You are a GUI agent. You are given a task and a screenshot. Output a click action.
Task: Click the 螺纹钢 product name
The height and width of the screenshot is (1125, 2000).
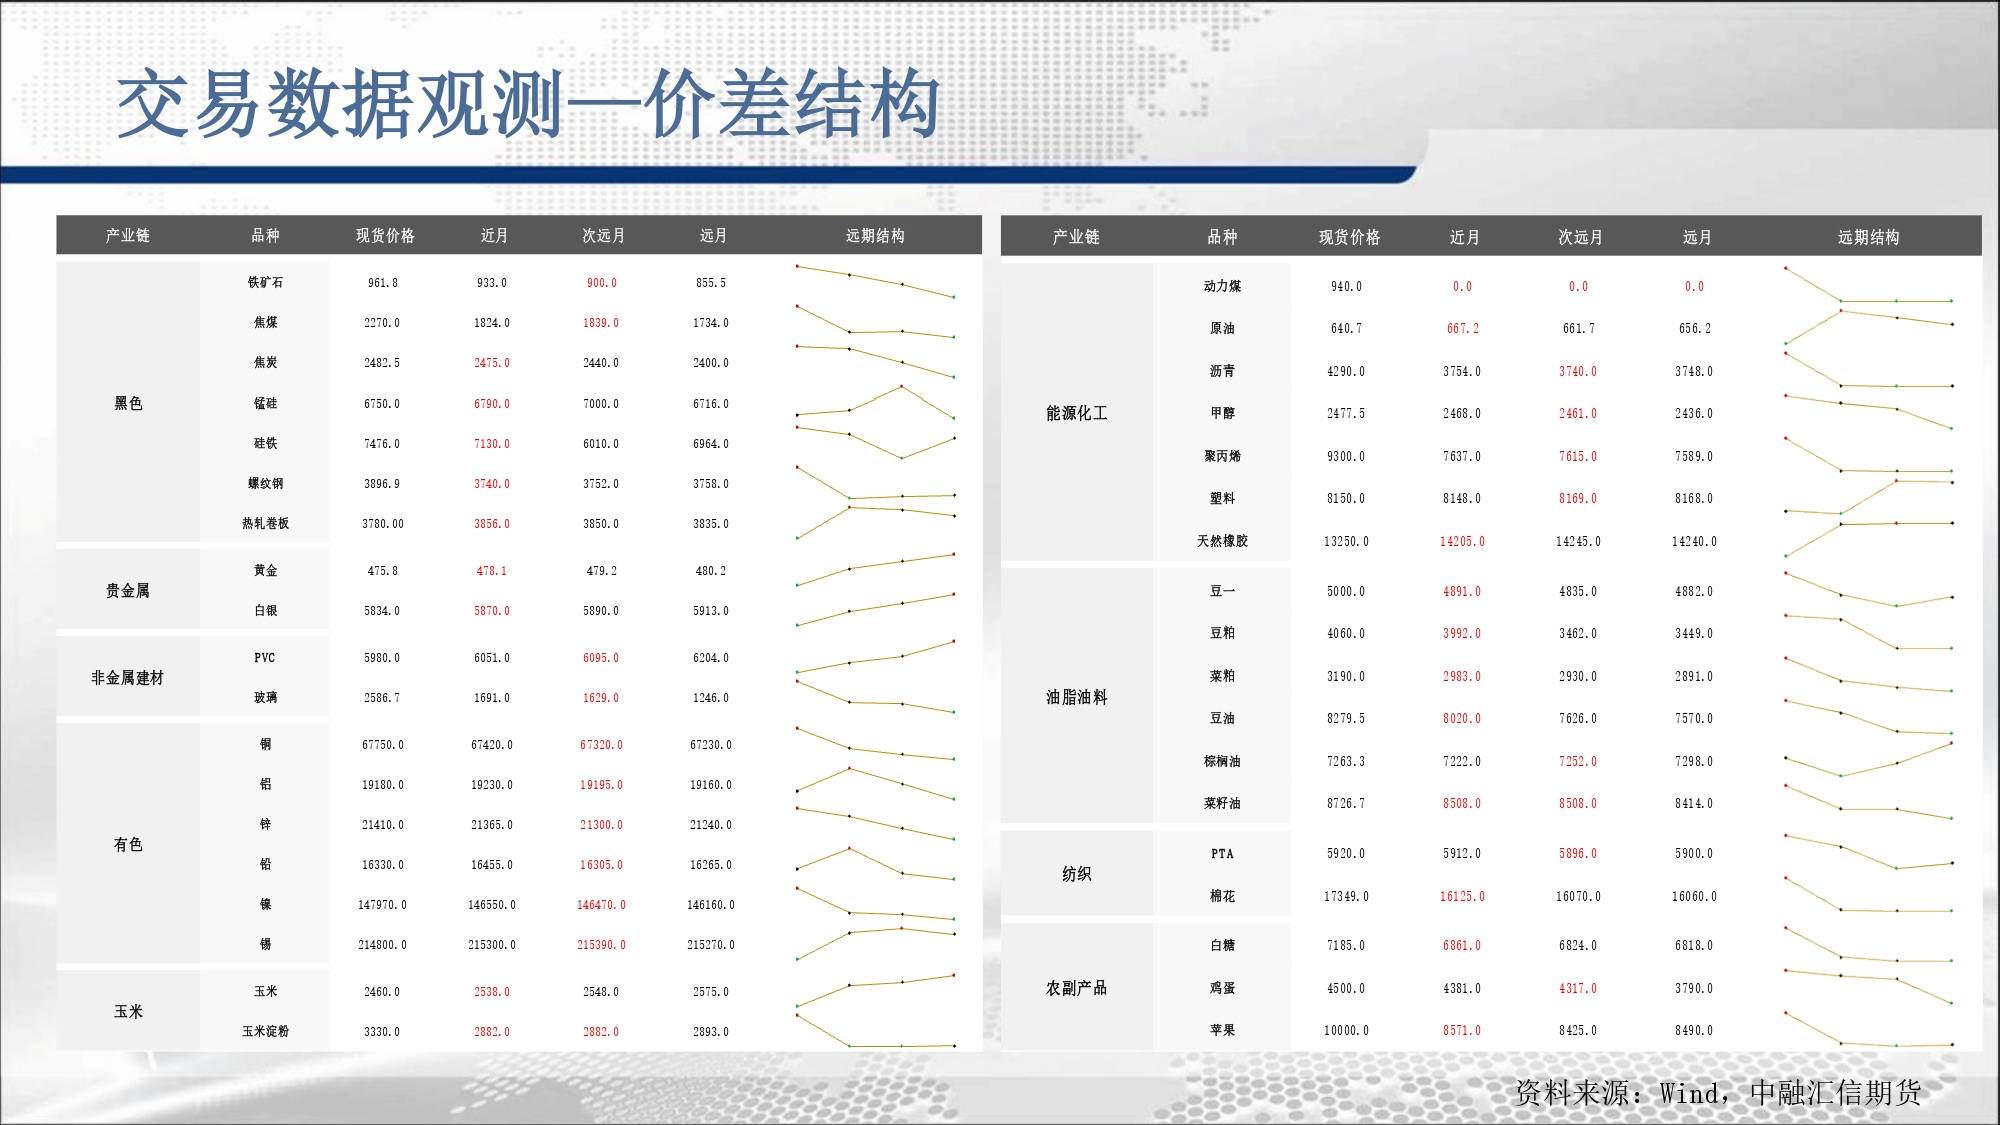tap(265, 483)
